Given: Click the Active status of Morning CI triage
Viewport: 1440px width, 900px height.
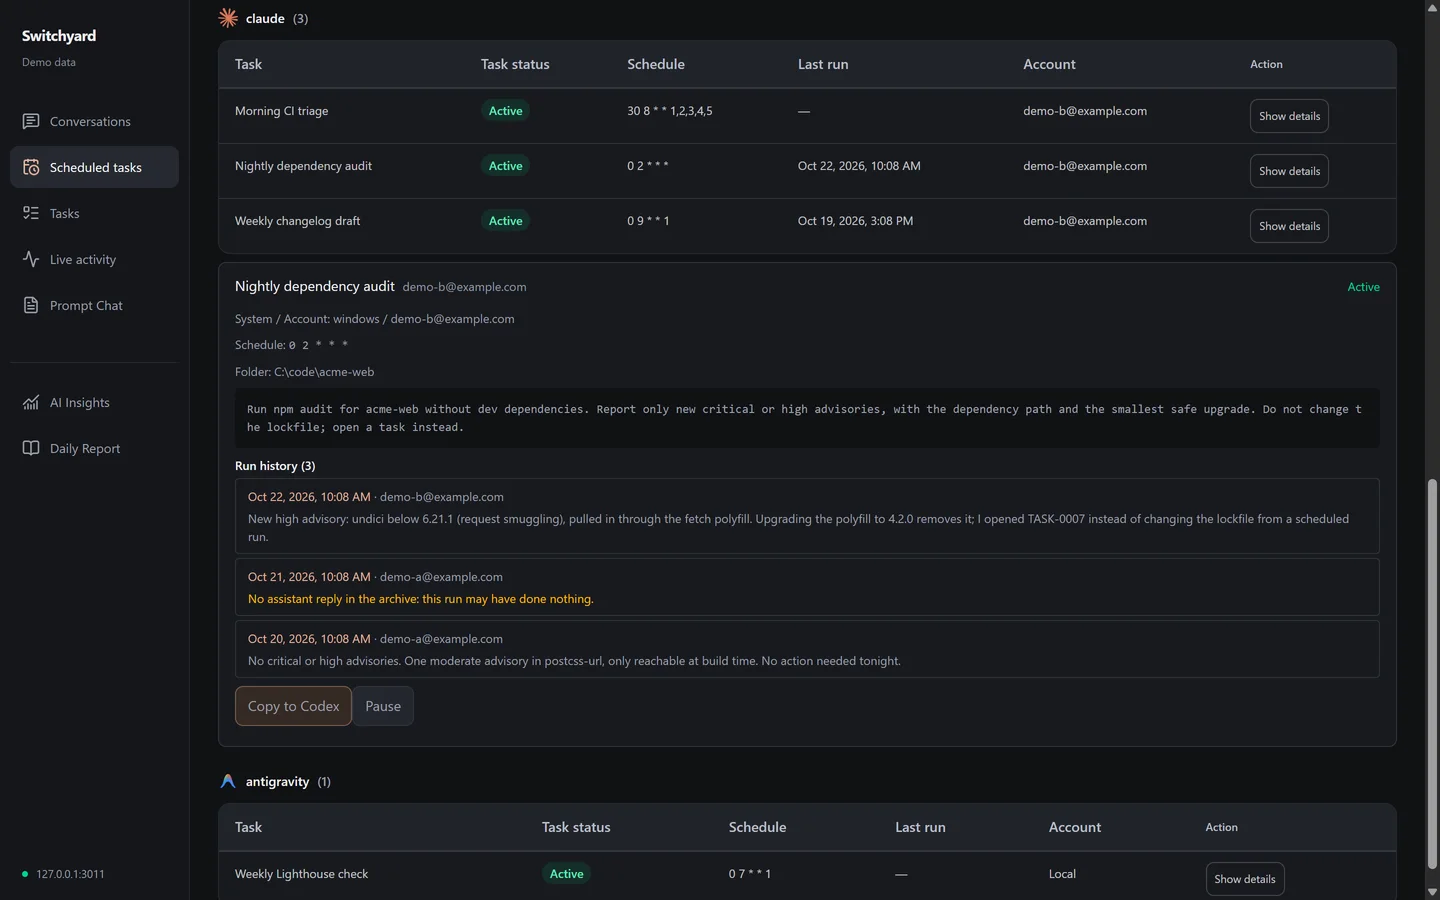Looking at the screenshot, I should [505, 111].
